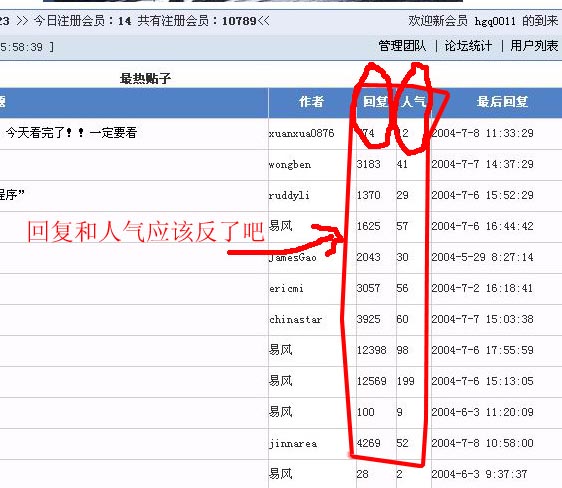
Task: Click the 回复 column header
Action: tap(375, 102)
